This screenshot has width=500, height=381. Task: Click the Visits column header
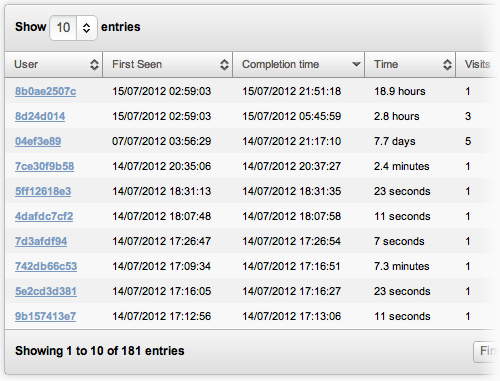pos(477,64)
